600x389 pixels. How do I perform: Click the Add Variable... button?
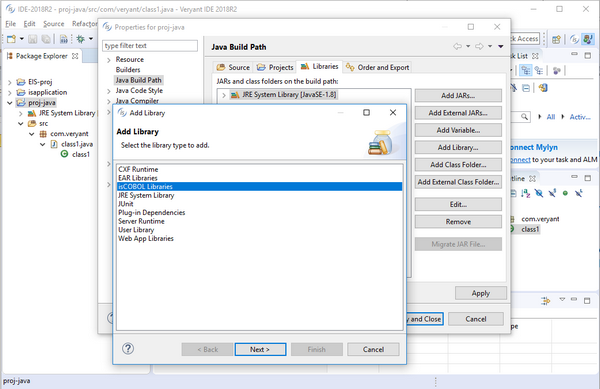point(458,130)
